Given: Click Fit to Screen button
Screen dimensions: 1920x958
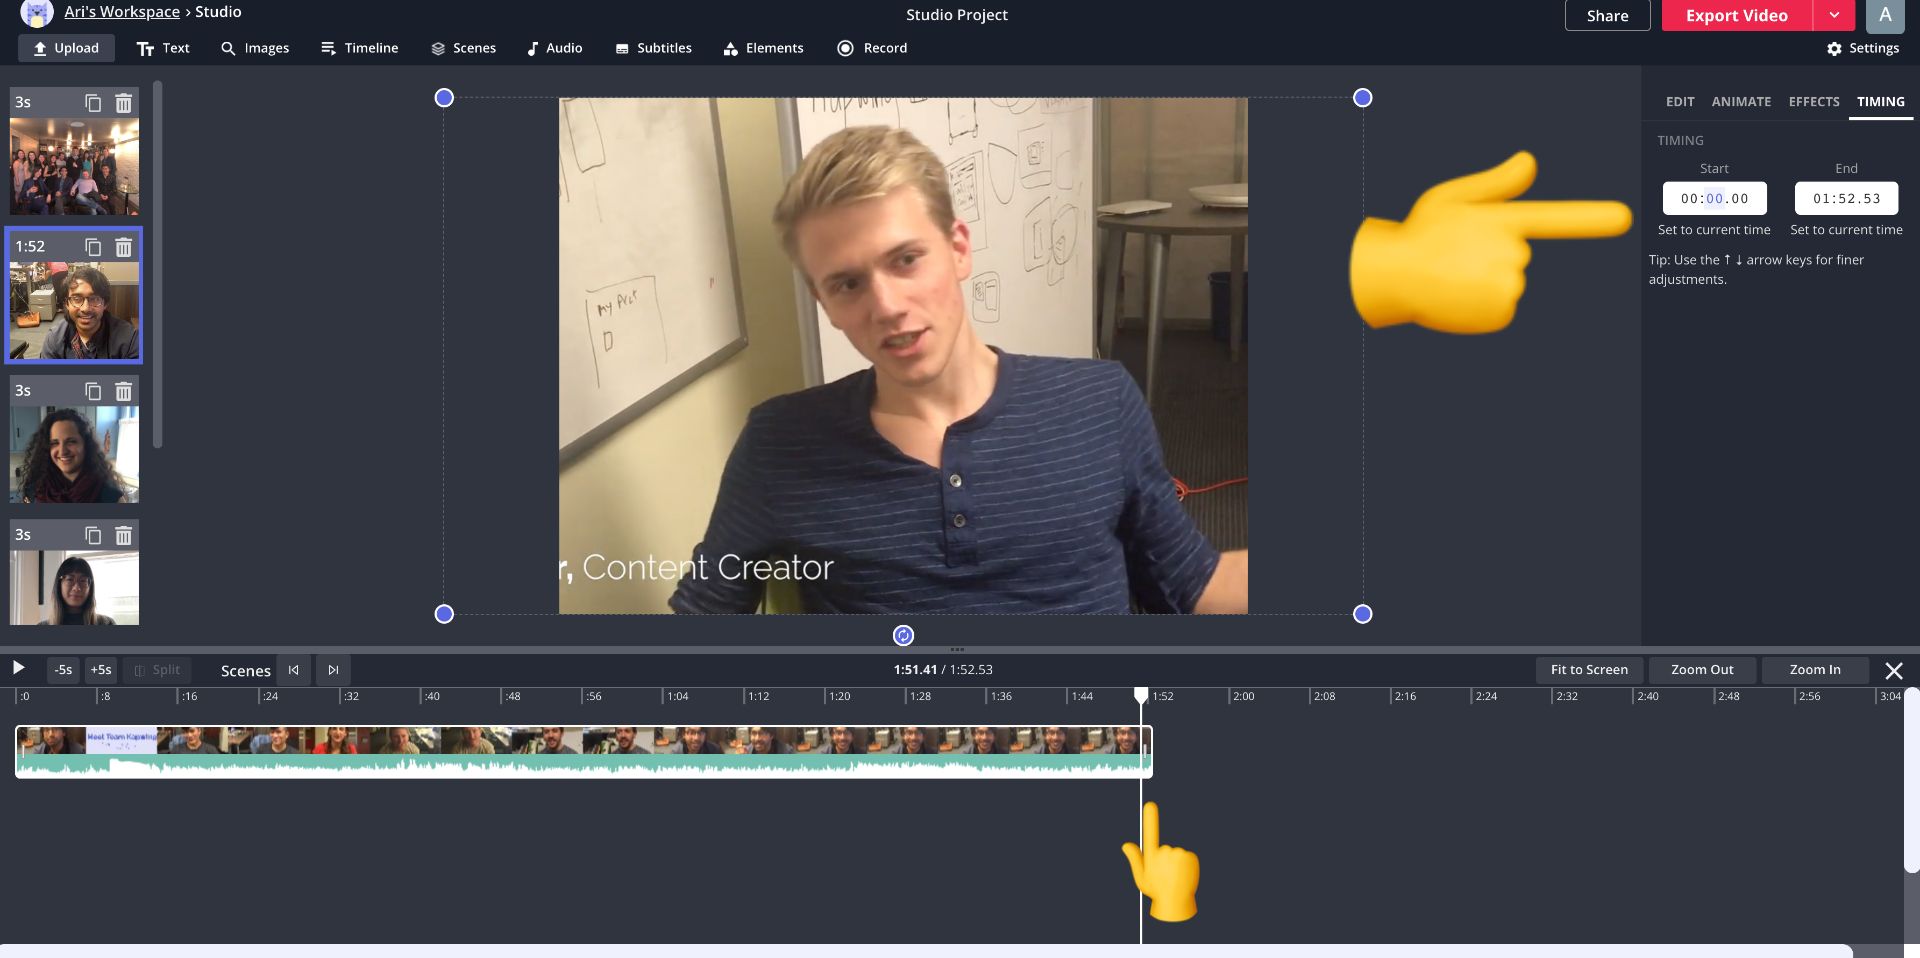Looking at the screenshot, I should click(x=1588, y=670).
